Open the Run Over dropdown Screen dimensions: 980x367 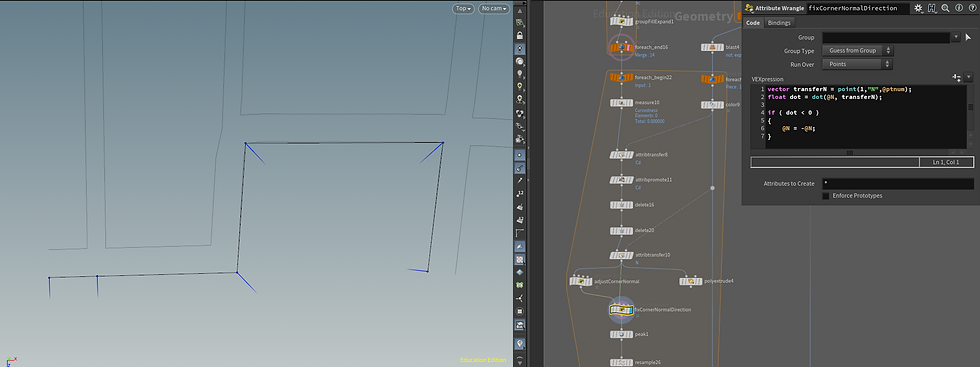tap(858, 64)
